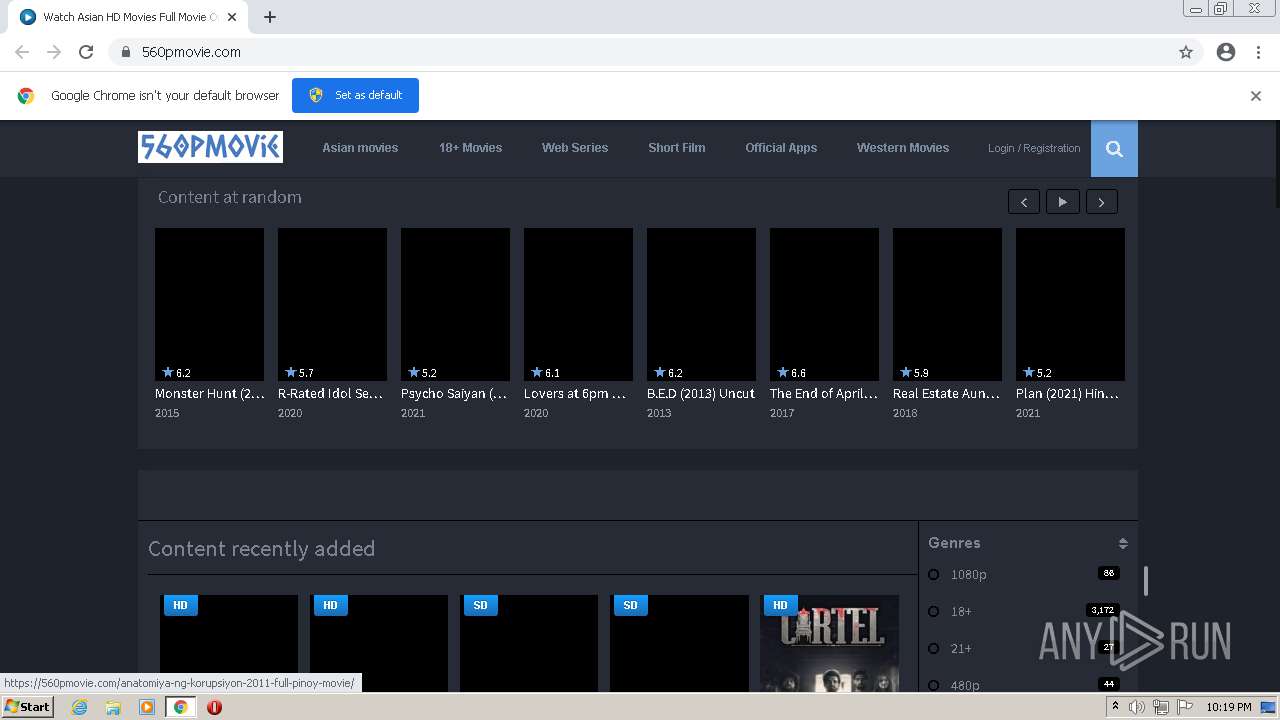Go to next random content slide
Screen dimensions: 1280x720
coord(1101,202)
